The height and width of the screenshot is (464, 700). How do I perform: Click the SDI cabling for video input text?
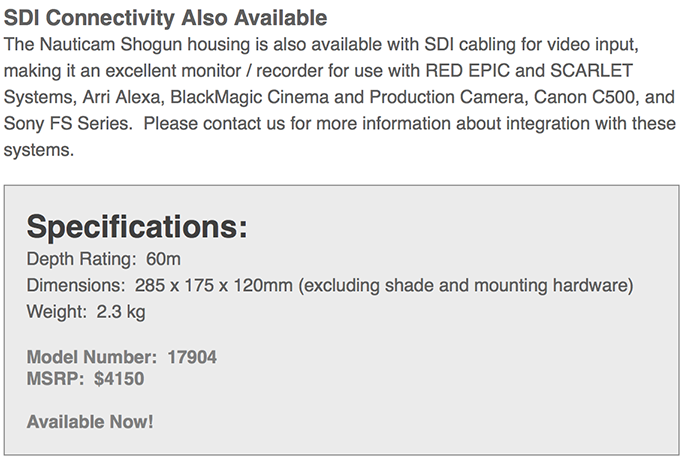point(531,45)
